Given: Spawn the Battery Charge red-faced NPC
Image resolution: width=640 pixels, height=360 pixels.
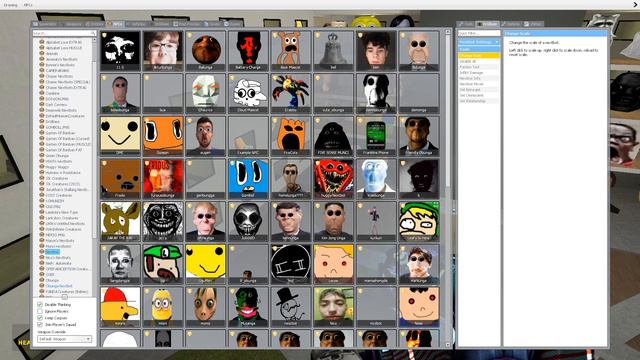Looking at the screenshot, I should pyautogui.click(x=248, y=51).
